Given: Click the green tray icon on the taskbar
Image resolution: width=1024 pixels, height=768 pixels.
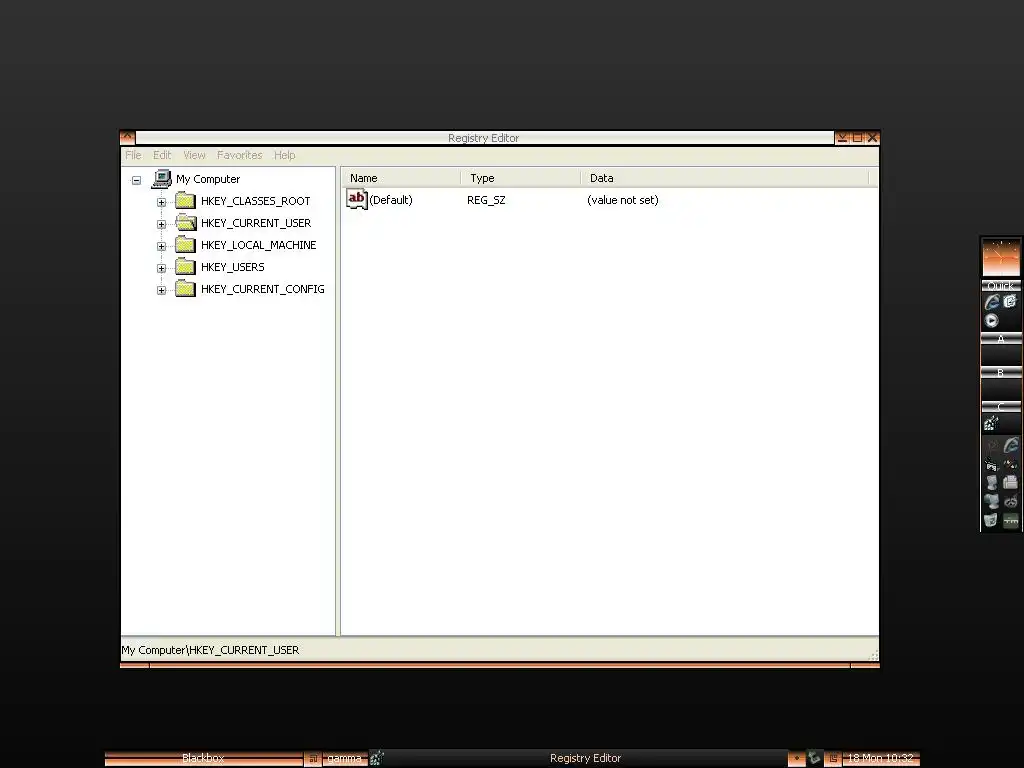Looking at the screenshot, I should coord(814,758).
